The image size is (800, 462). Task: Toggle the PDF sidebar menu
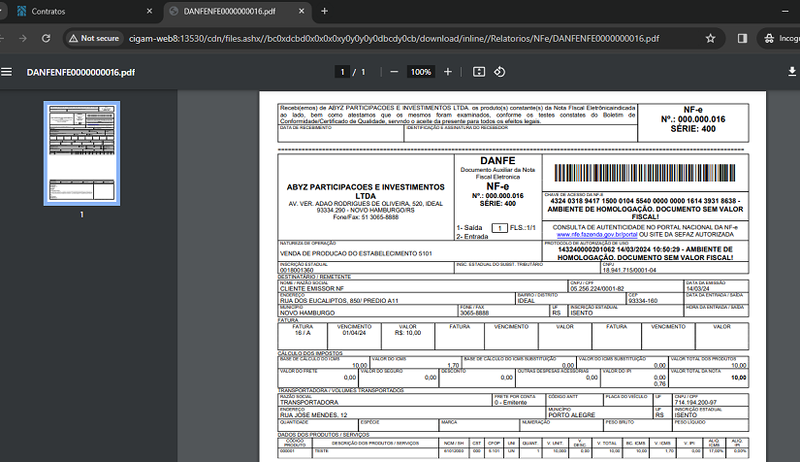click(x=7, y=72)
